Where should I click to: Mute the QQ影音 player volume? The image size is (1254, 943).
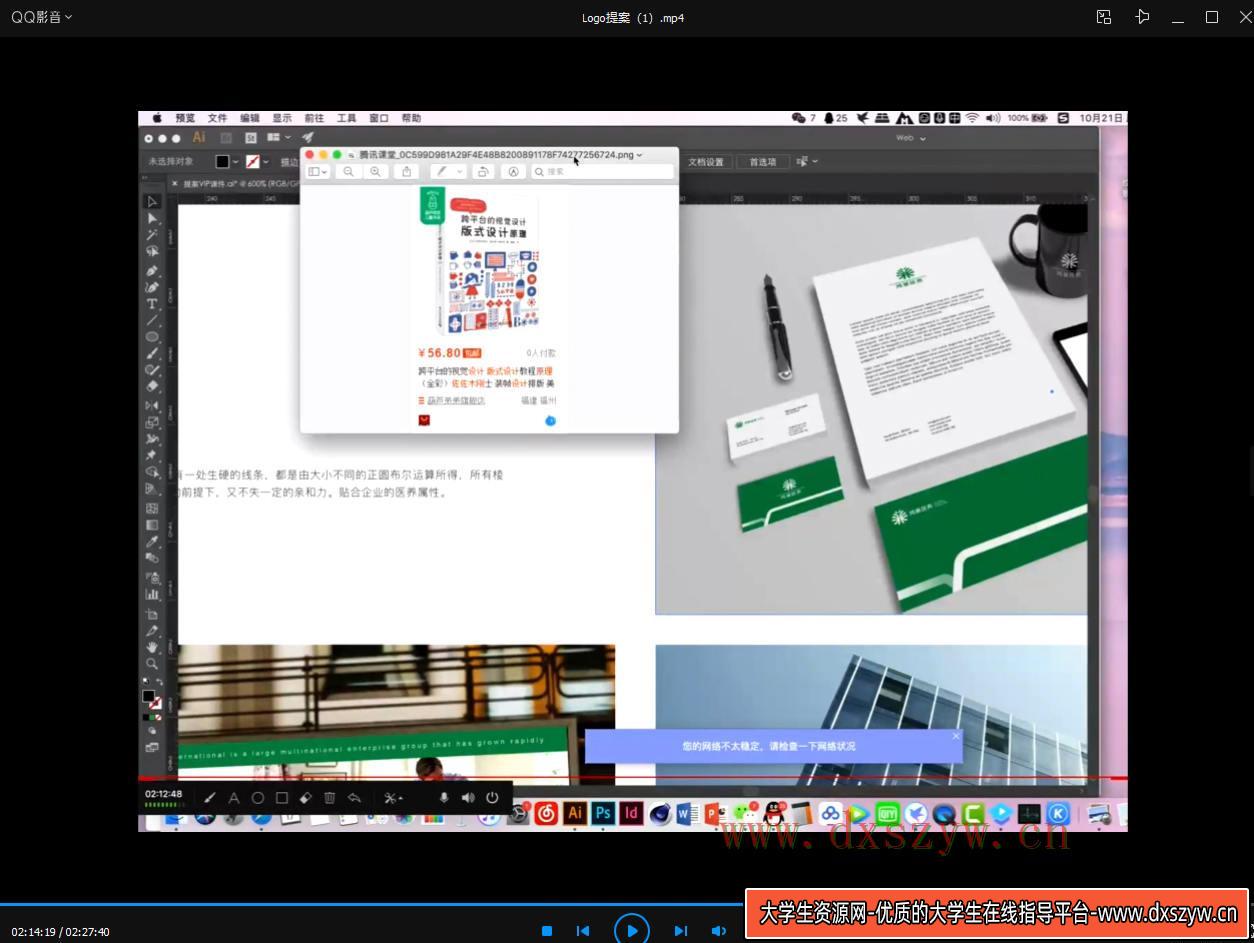click(718, 931)
